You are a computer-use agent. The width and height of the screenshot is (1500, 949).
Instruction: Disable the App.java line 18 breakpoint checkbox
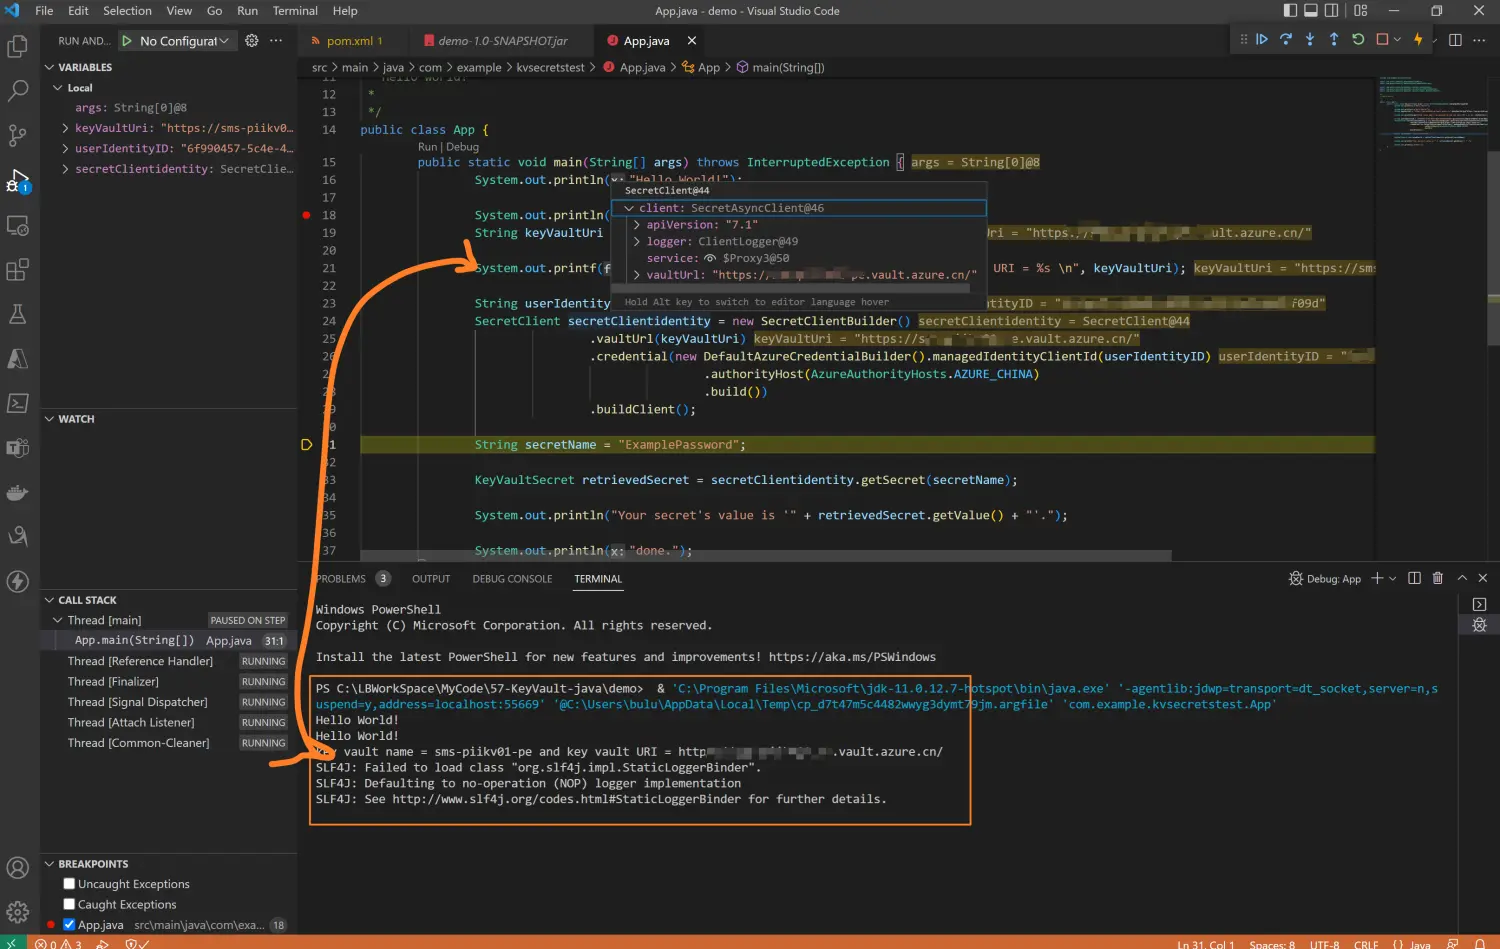[69, 924]
